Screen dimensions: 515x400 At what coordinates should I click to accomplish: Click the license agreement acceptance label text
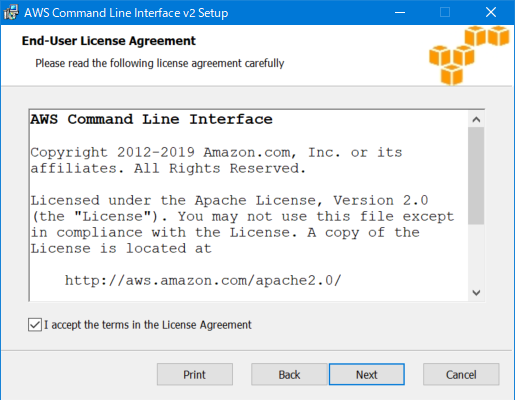(148, 325)
